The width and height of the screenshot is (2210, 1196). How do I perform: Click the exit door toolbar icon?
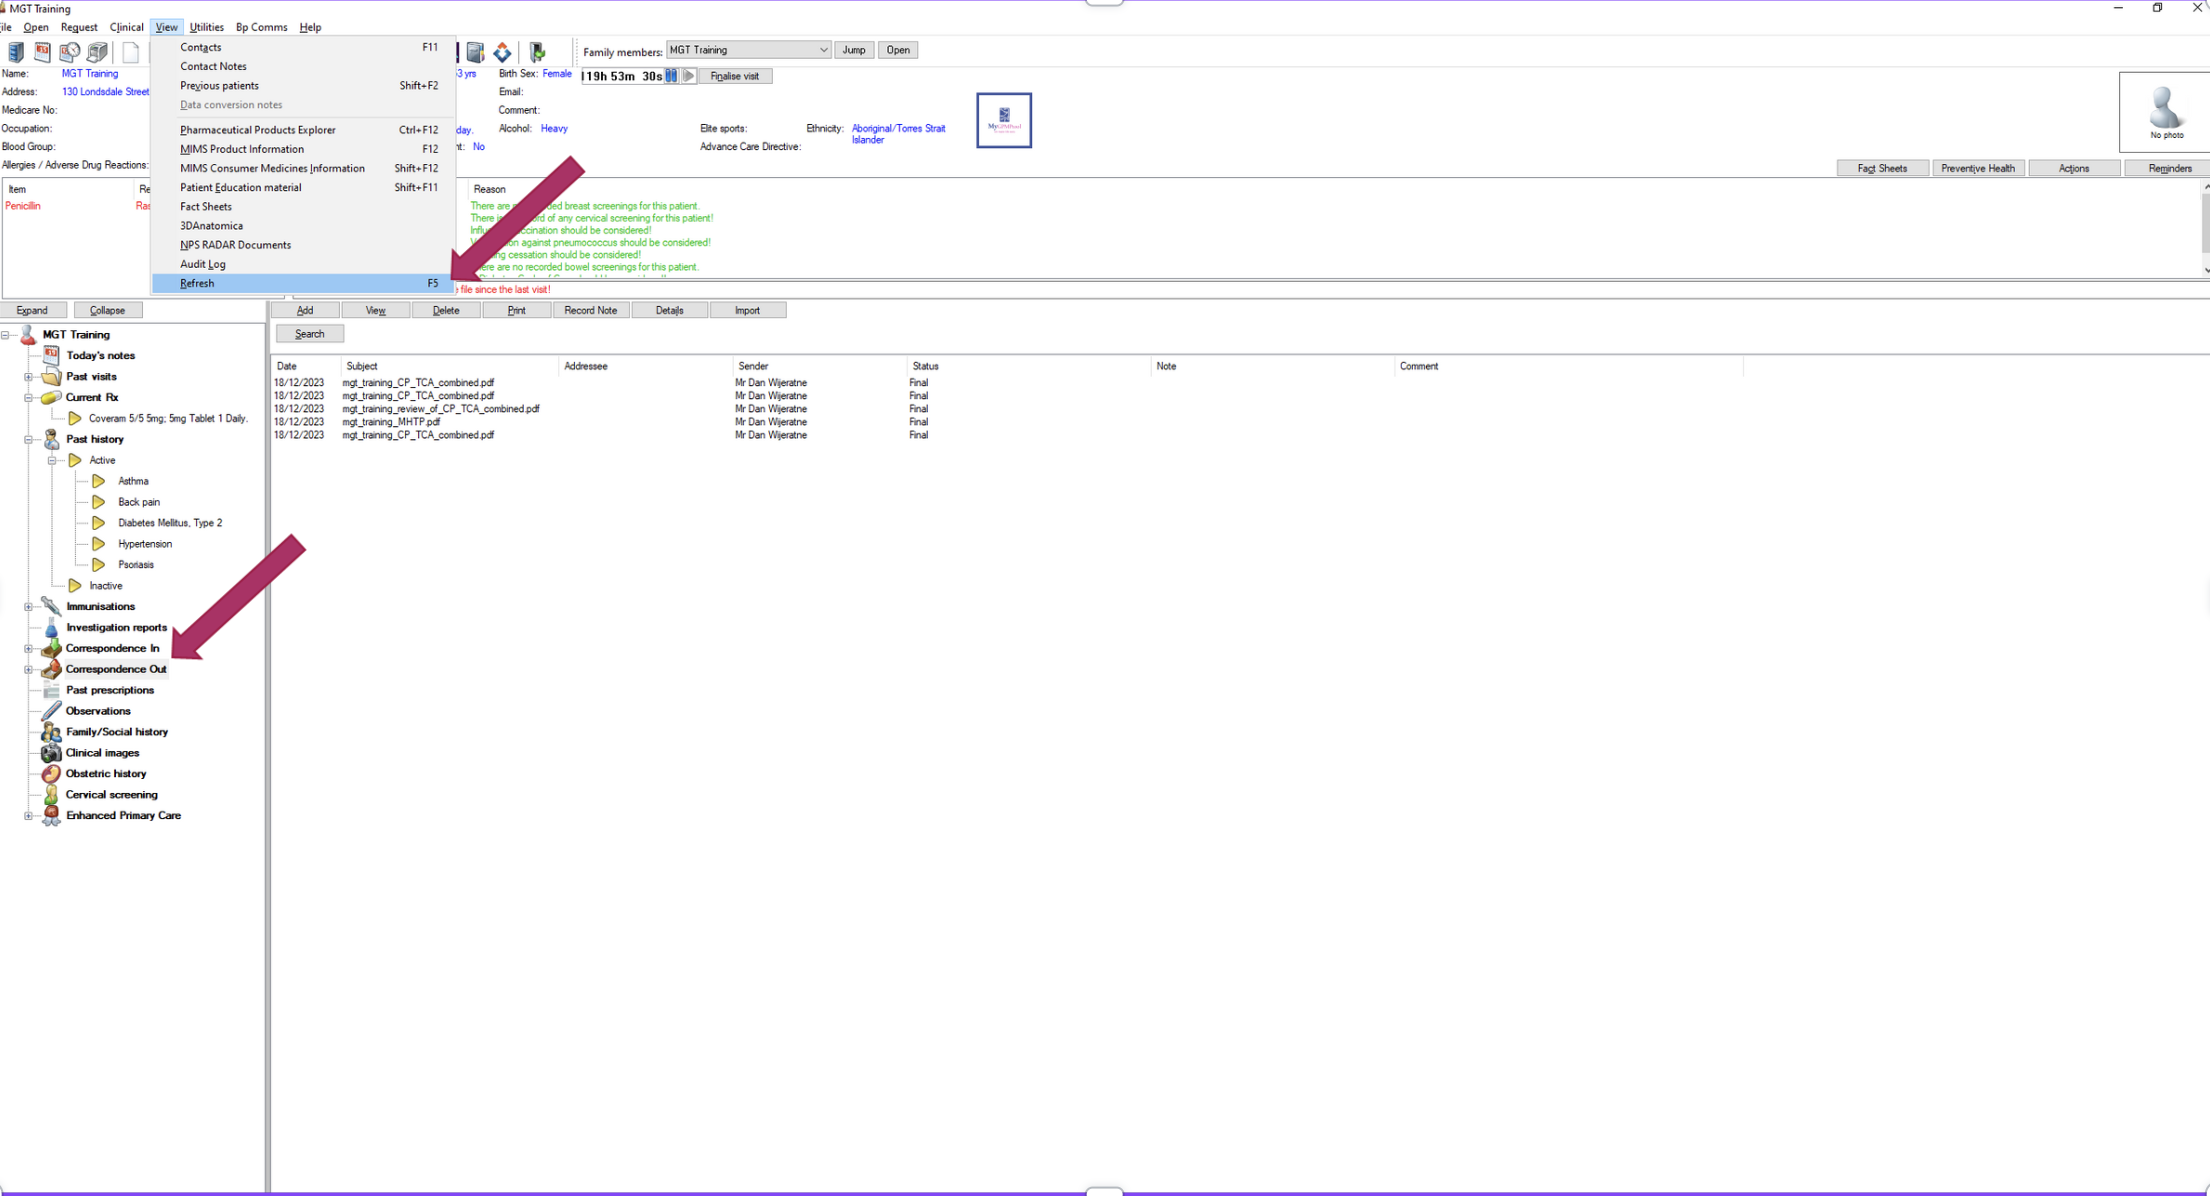click(538, 52)
